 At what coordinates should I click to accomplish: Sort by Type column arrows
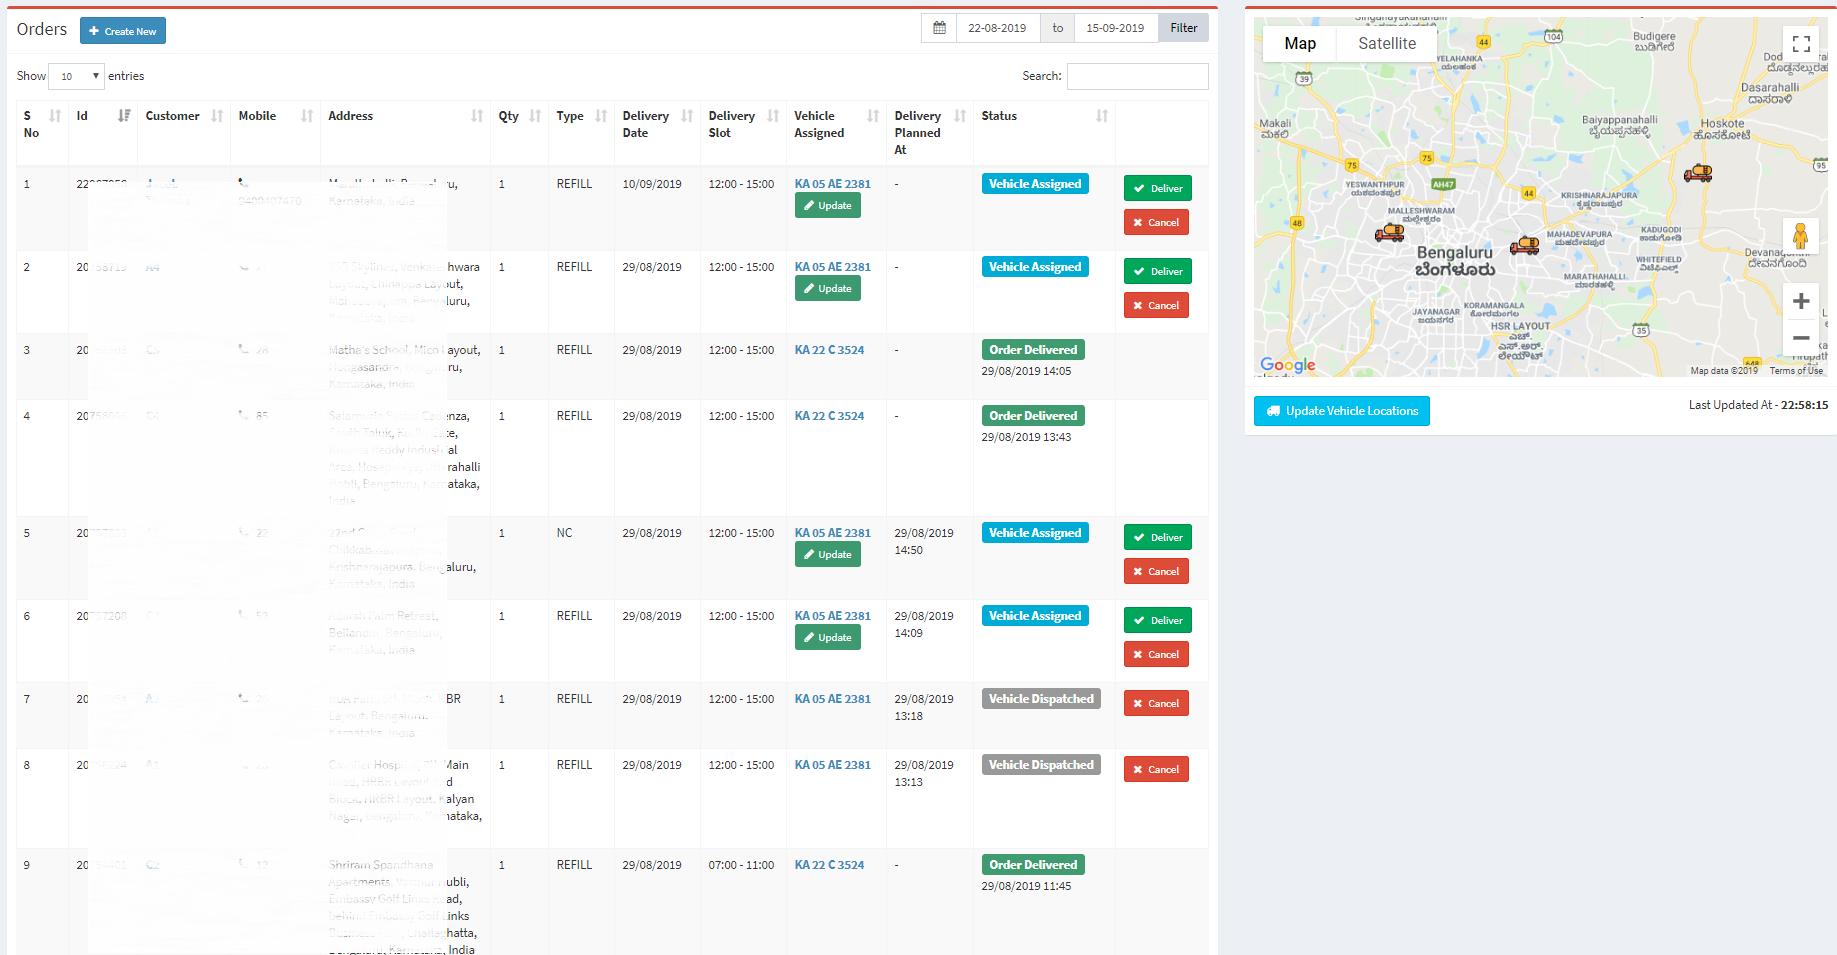[x=601, y=116]
